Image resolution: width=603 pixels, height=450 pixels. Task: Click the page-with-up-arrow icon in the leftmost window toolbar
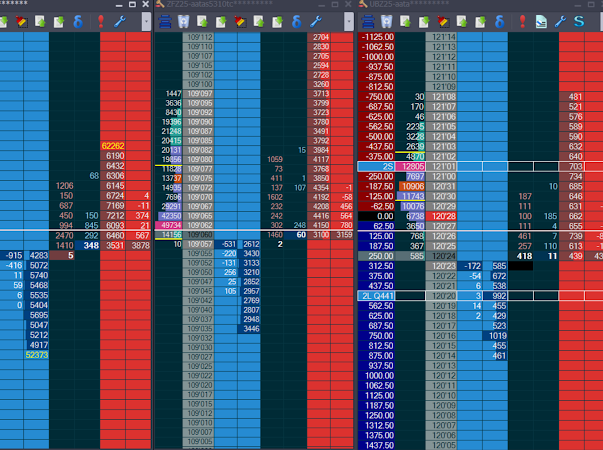pyautogui.click(x=40, y=22)
